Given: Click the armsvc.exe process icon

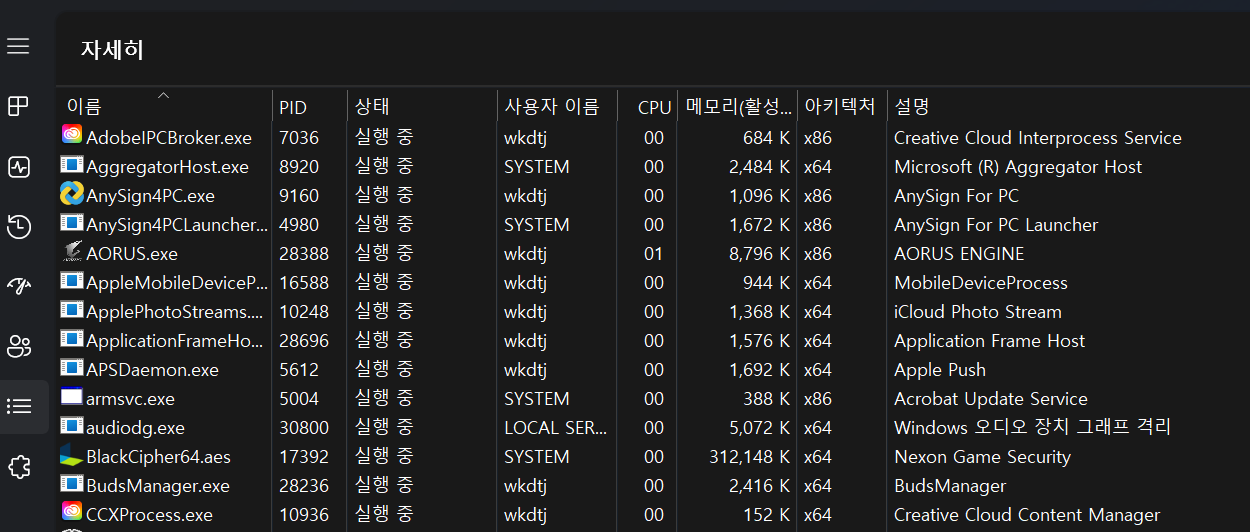Looking at the screenshot, I should (x=72, y=396).
